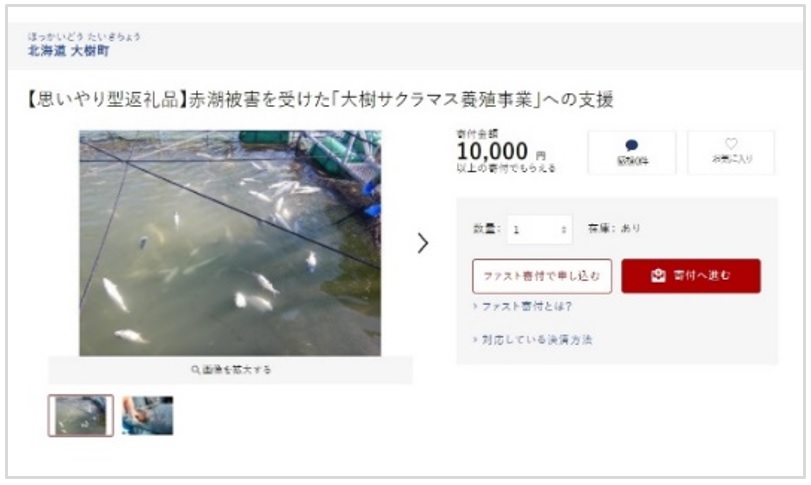Open the ファスト寄付とは? link
The width and height of the screenshot is (811, 485).
[522, 307]
